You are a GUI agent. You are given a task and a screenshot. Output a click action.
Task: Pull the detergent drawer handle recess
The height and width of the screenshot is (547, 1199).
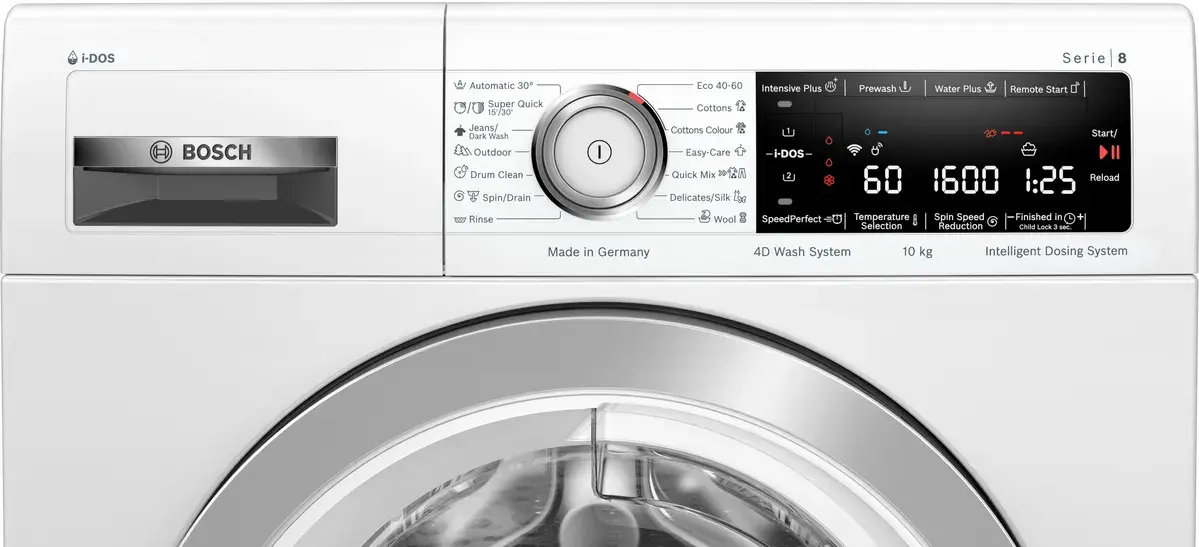(x=205, y=195)
